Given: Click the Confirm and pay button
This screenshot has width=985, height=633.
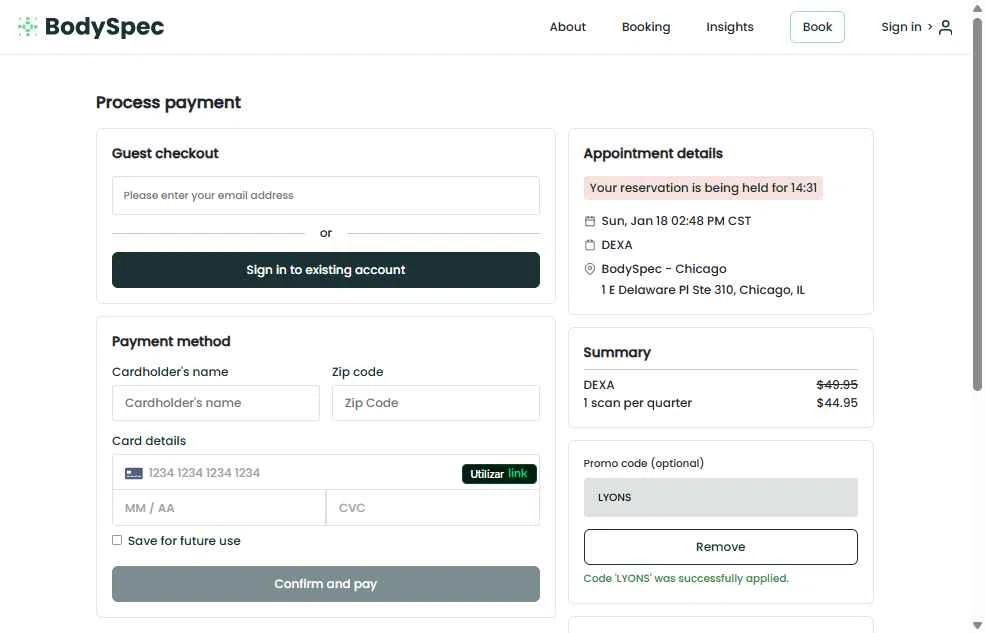Looking at the screenshot, I should point(325,584).
